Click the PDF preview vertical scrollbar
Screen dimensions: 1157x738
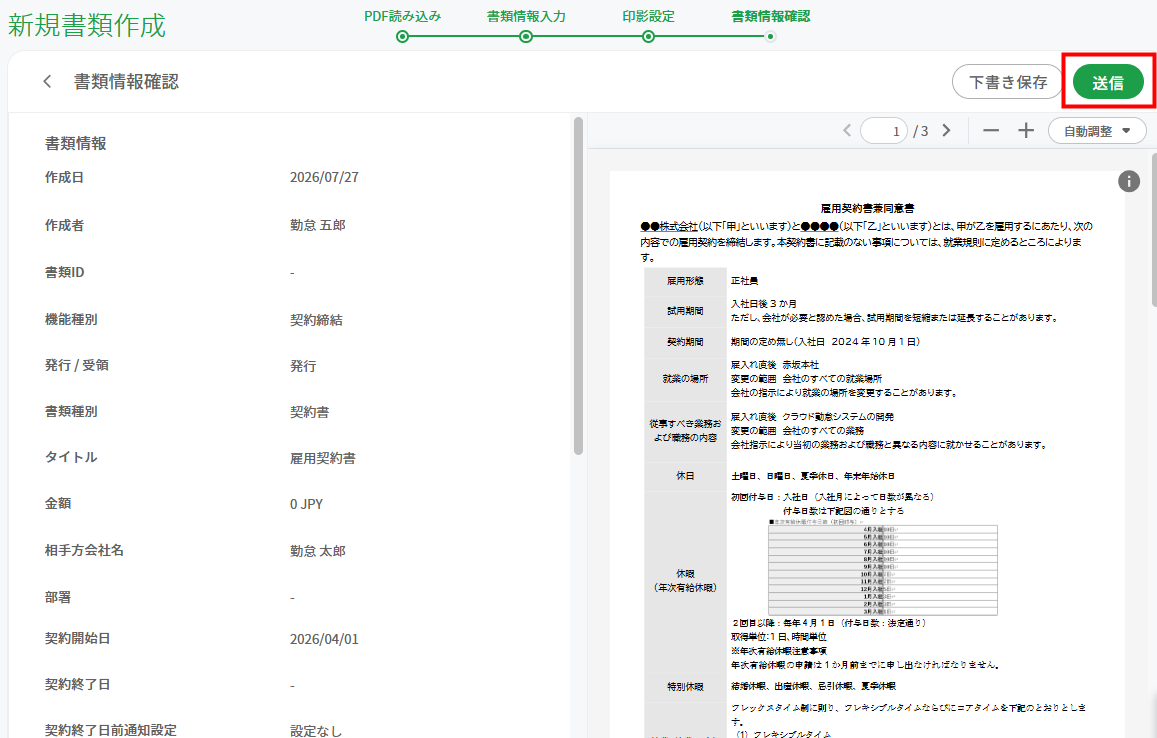pyautogui.click(x=1153, y=230)
